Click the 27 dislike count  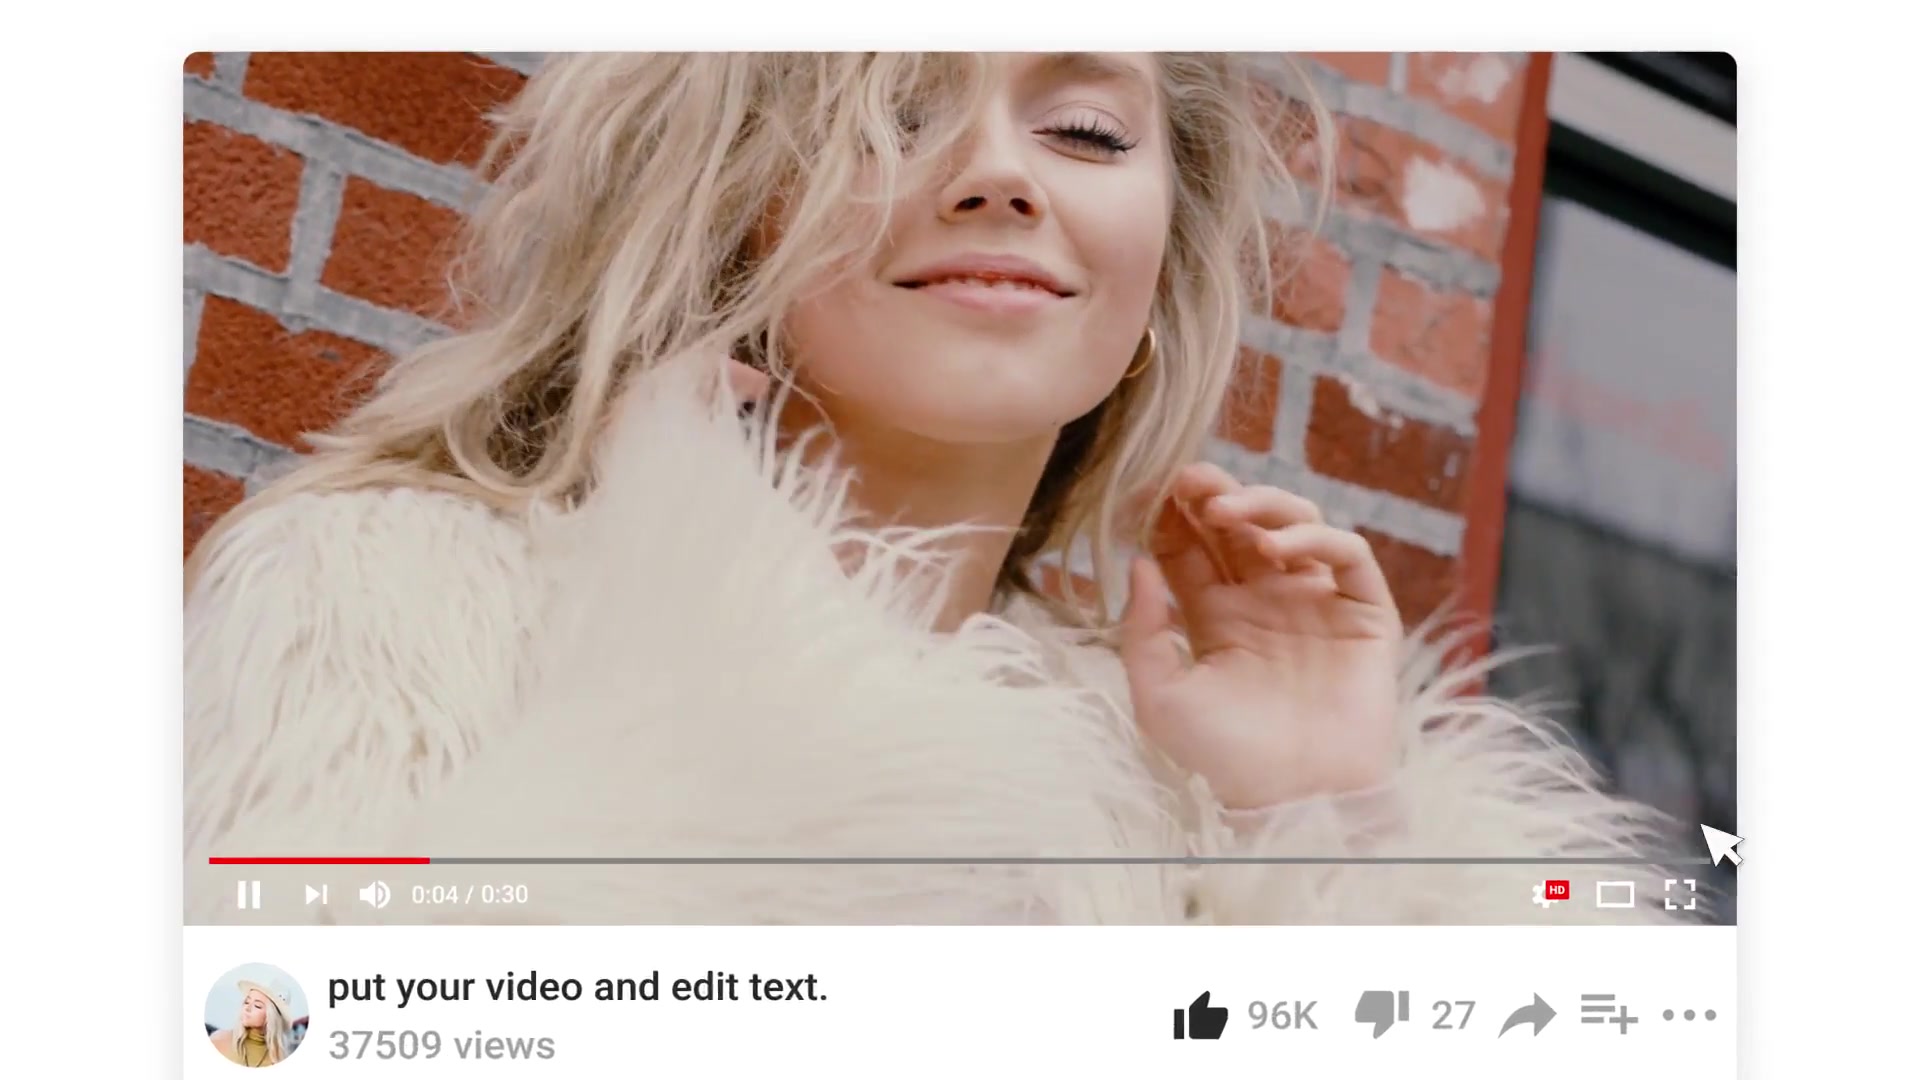pyautogui.click(x=1453, y=1016)
